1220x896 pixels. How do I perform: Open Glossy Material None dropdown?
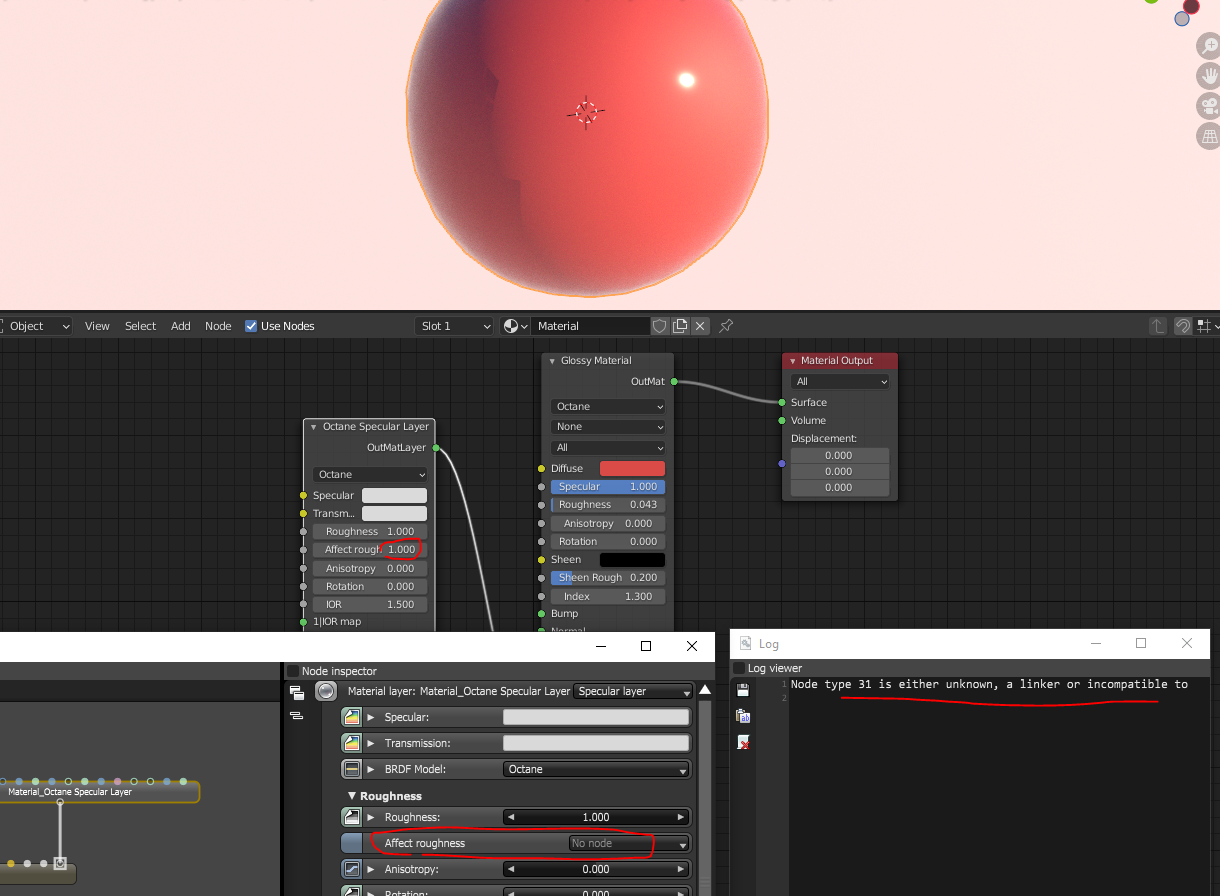tap(607, 427)
